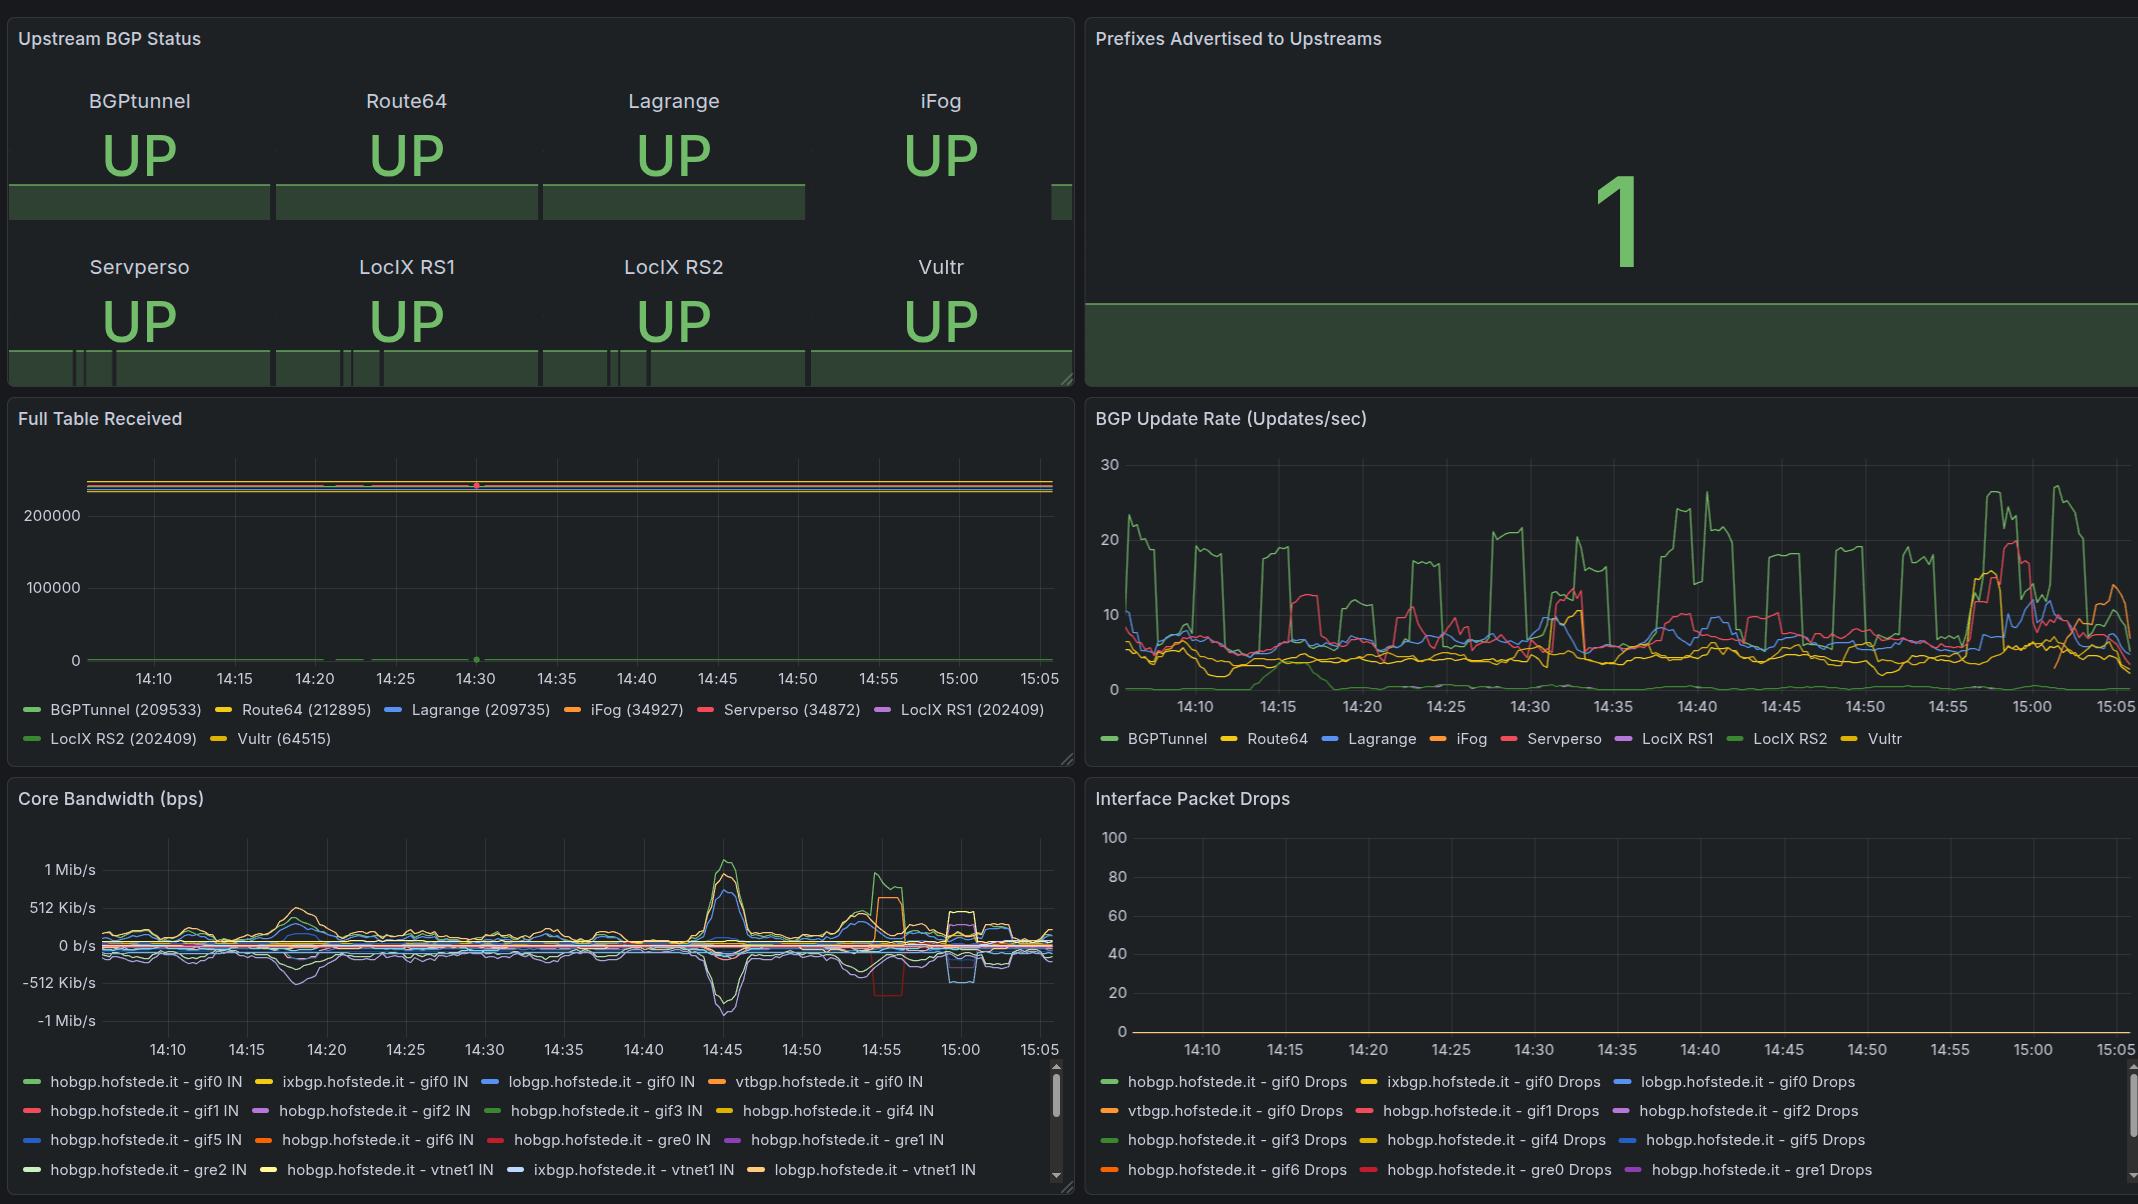Click BGPTunnel color swatch in Update Rate legend
Viewport: 2138px width, 1204px height.
click(x=1108, y=739)
